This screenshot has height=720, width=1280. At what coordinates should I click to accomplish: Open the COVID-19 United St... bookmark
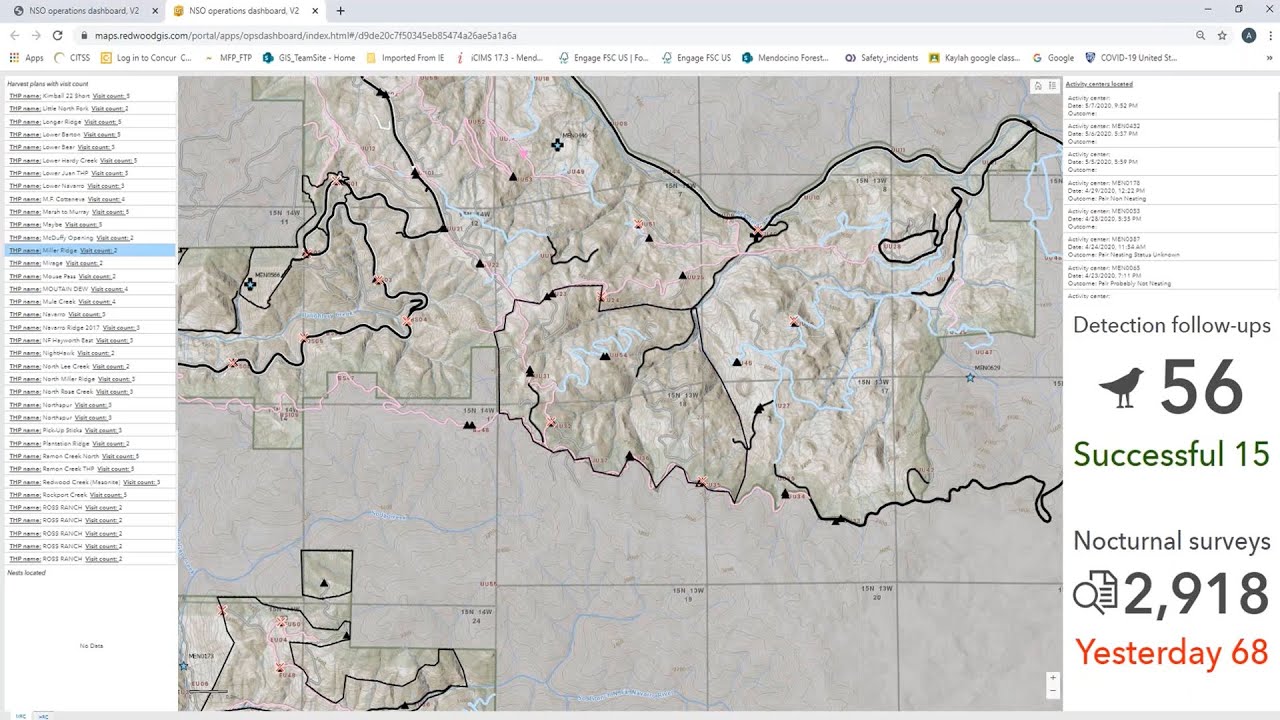1132,58
